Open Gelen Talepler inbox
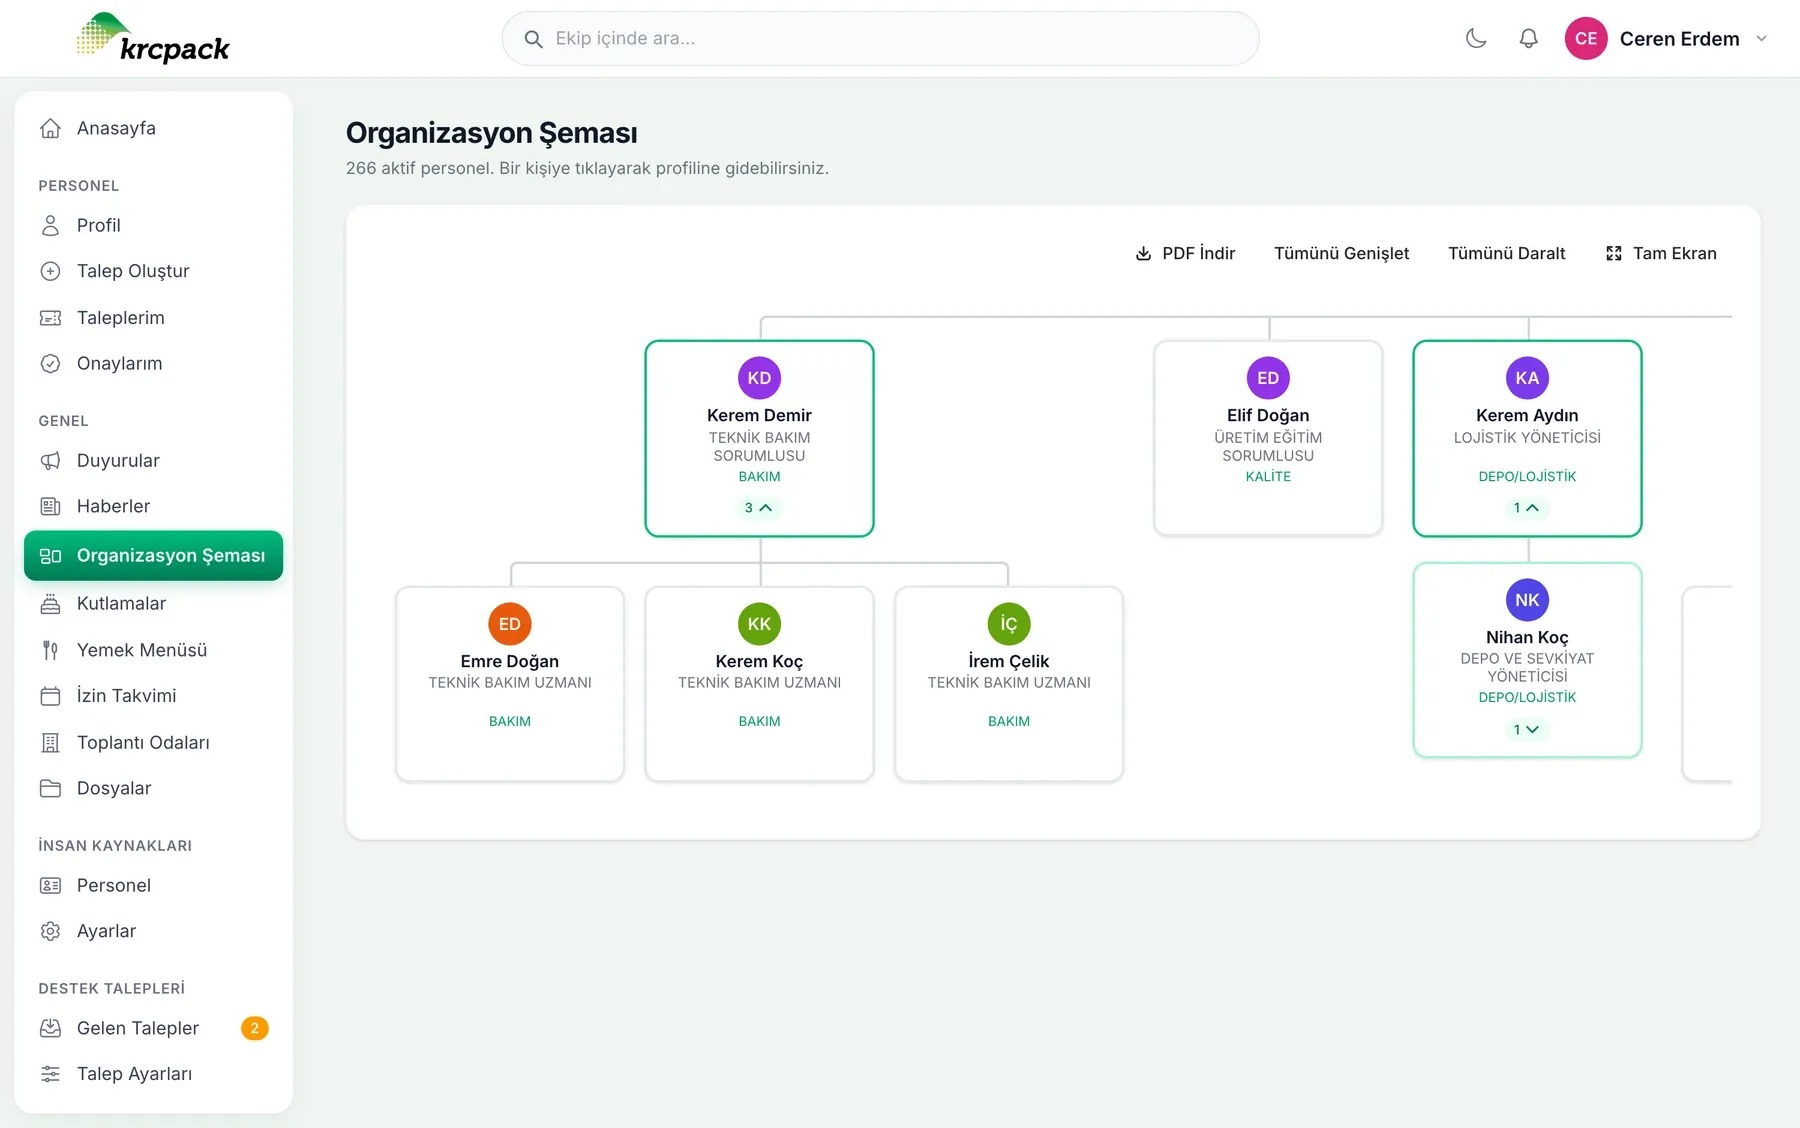1800x1128 pixels. 153,1028
